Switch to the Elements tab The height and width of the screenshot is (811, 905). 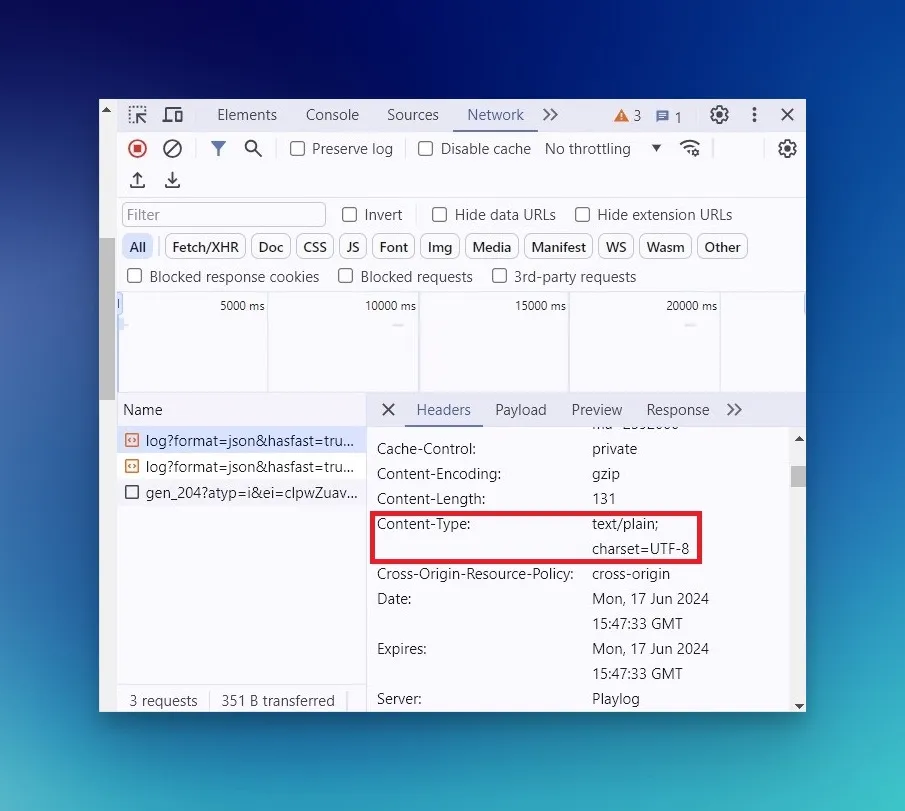tap(247, 115)
